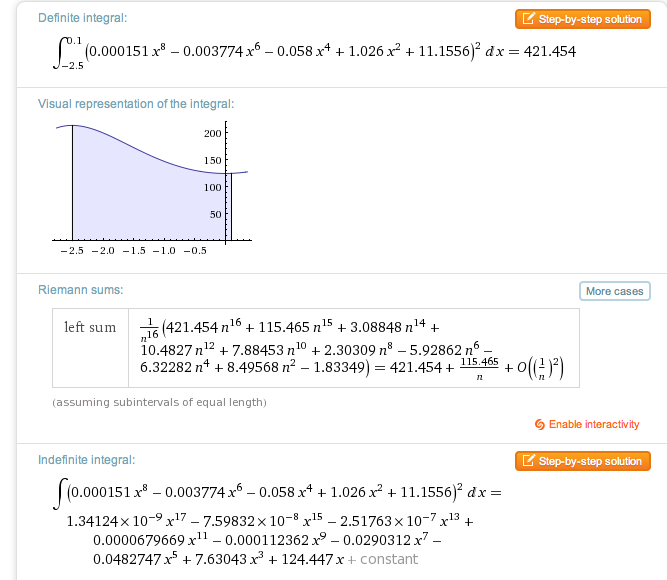Click the More cases button

(x=615, y=291)
